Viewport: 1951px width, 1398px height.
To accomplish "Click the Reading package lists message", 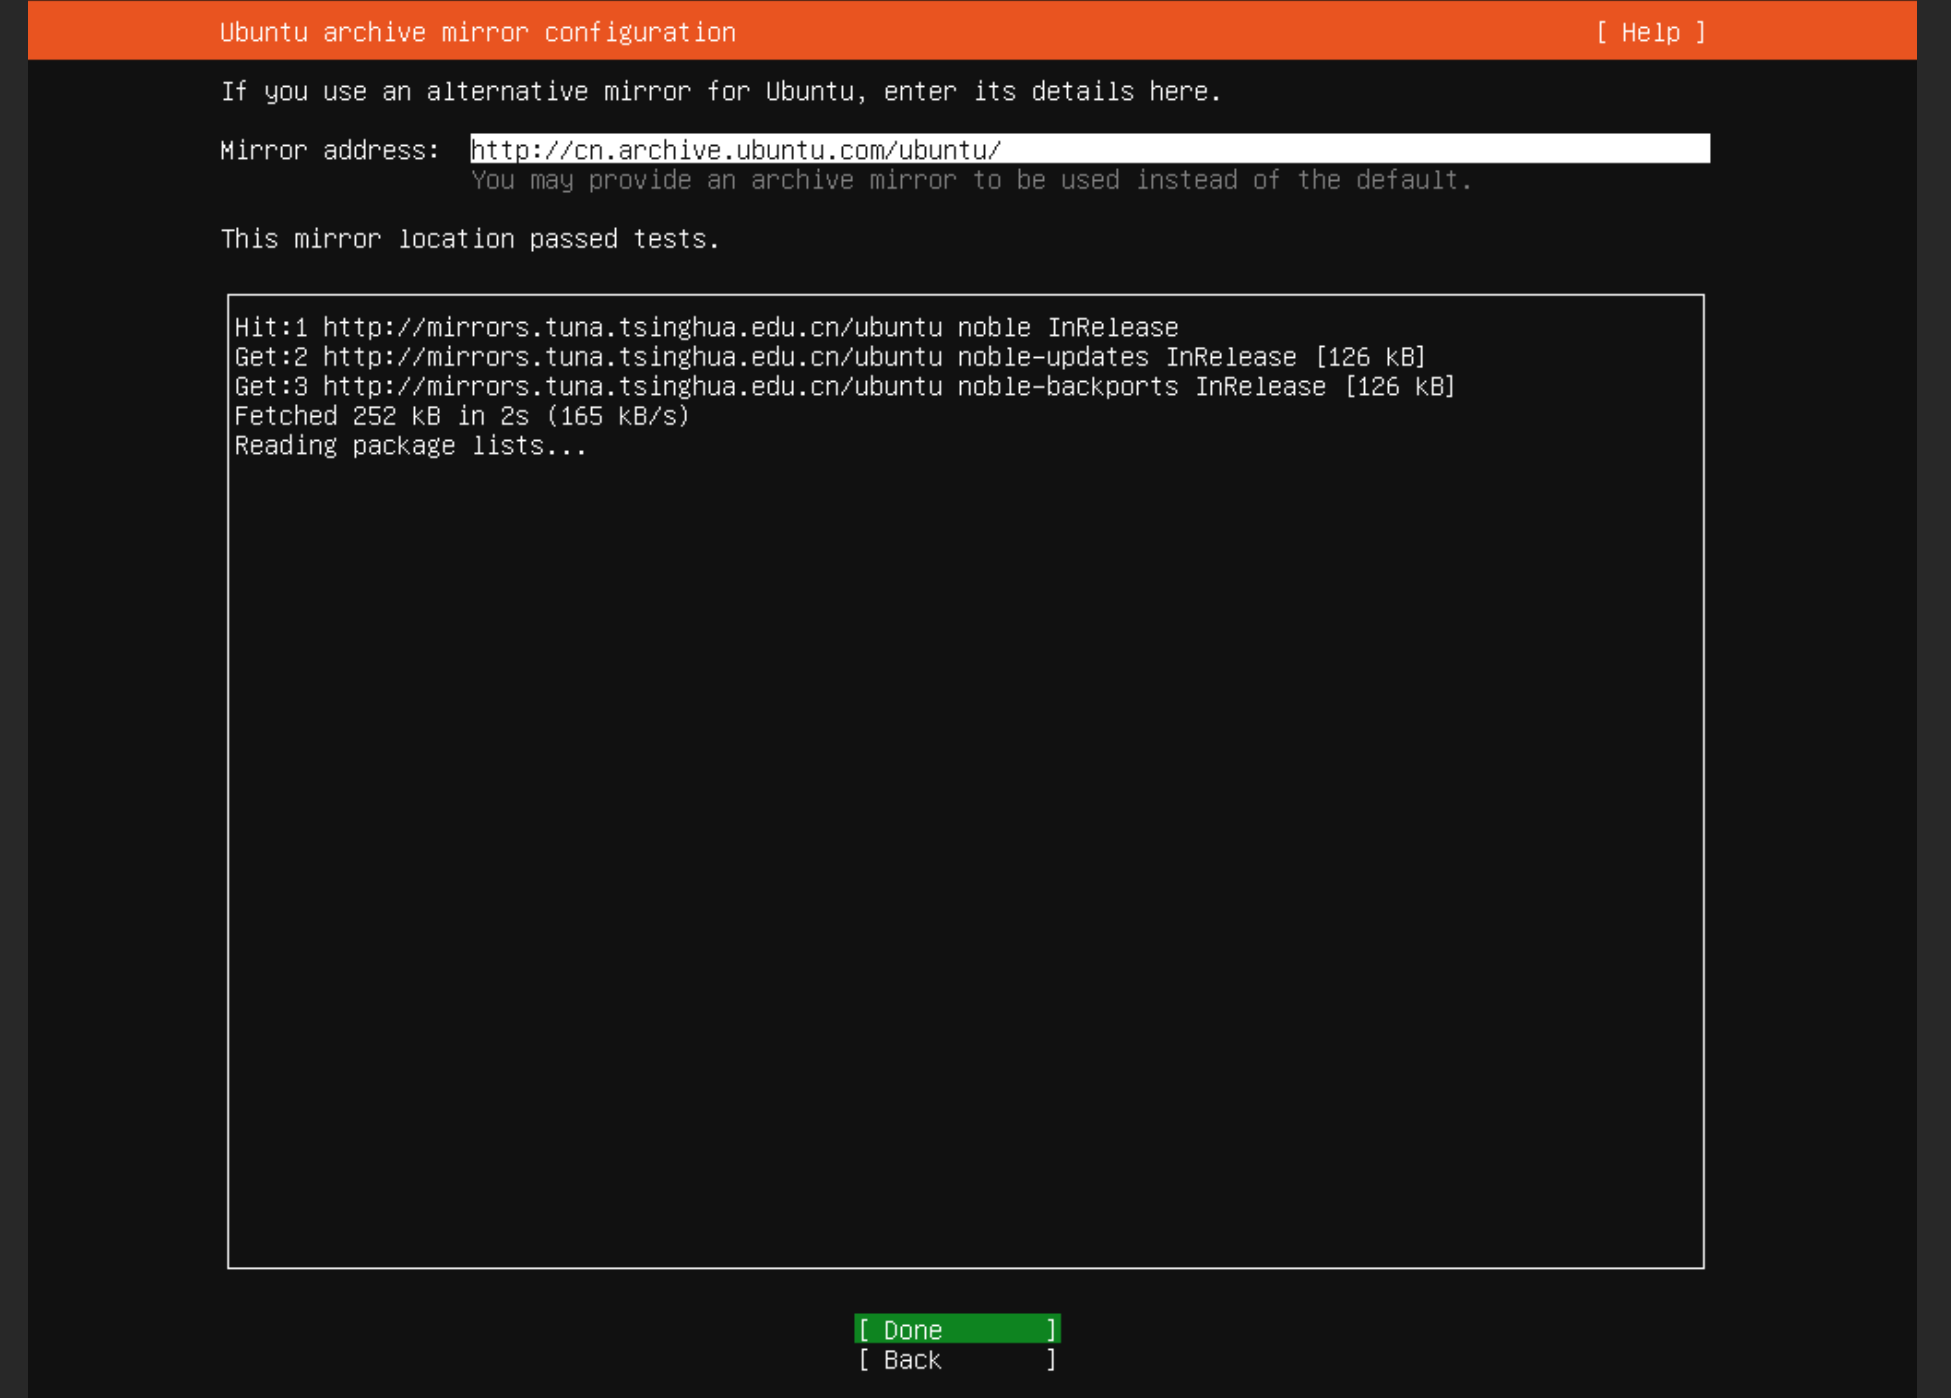I will [x=410, y=446].
